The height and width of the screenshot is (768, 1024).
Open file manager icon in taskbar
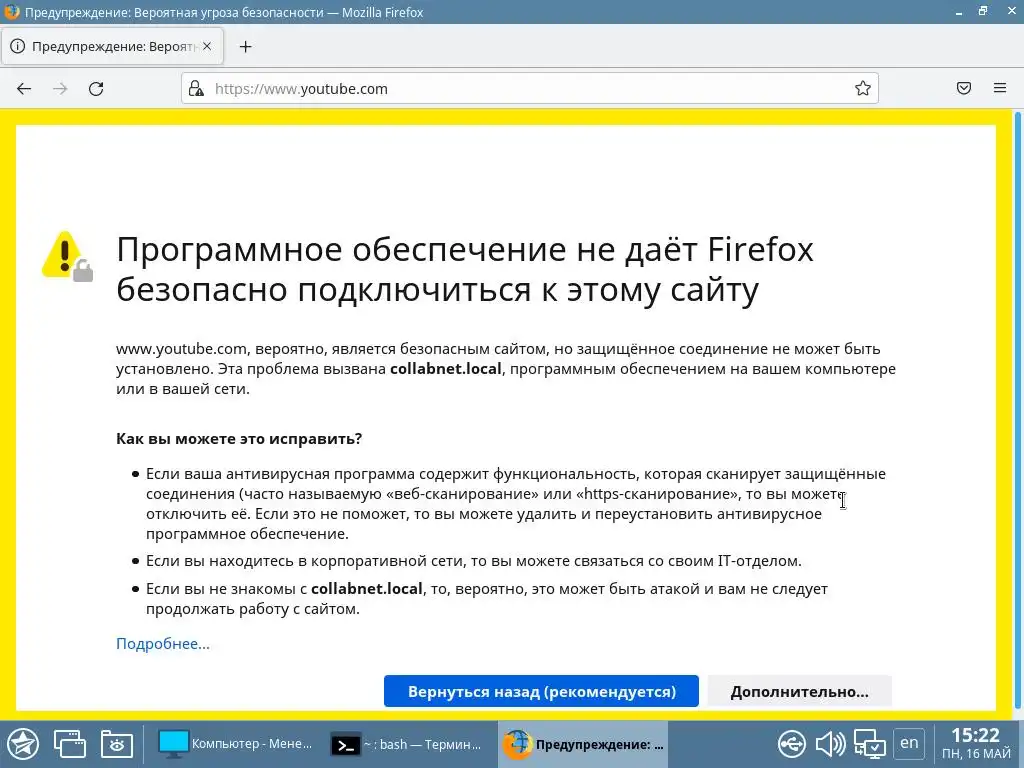(117, 744)
